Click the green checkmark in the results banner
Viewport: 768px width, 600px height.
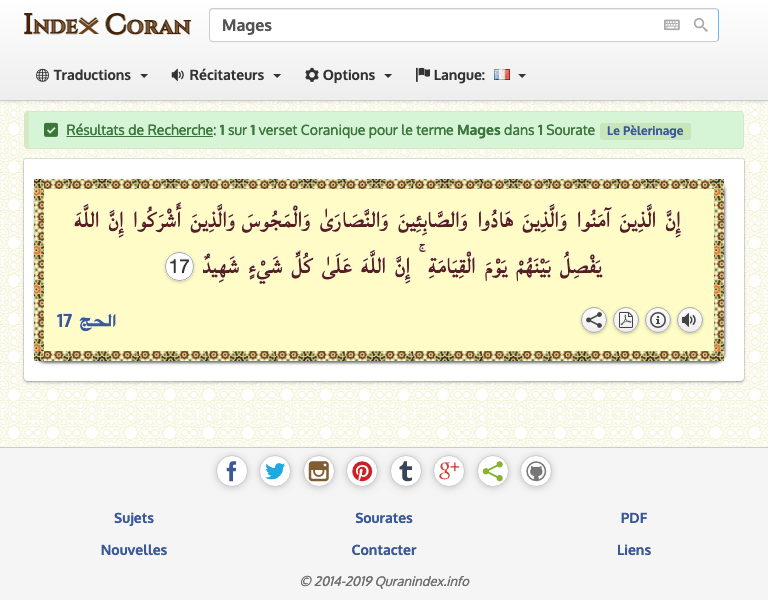pyautogui.click(x=50, y=130)
